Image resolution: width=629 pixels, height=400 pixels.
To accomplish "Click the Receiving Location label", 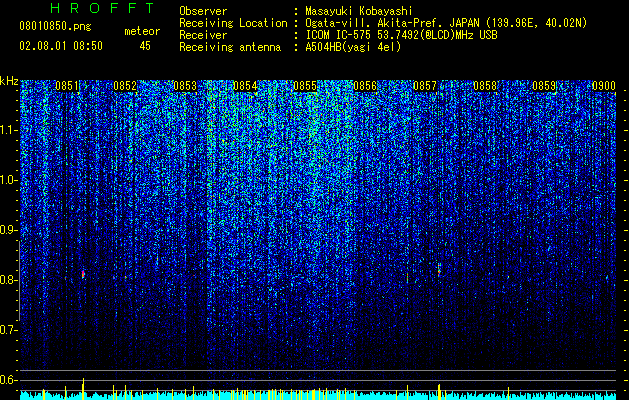I will (x=233, y=23).
